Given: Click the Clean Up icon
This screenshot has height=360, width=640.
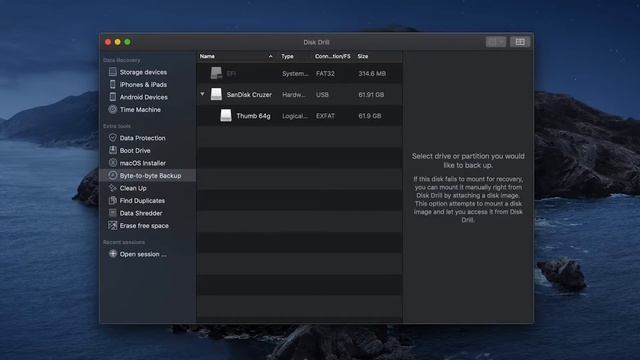Looking at the screenshot, I should pyautogui.click(x=113, y=188).
